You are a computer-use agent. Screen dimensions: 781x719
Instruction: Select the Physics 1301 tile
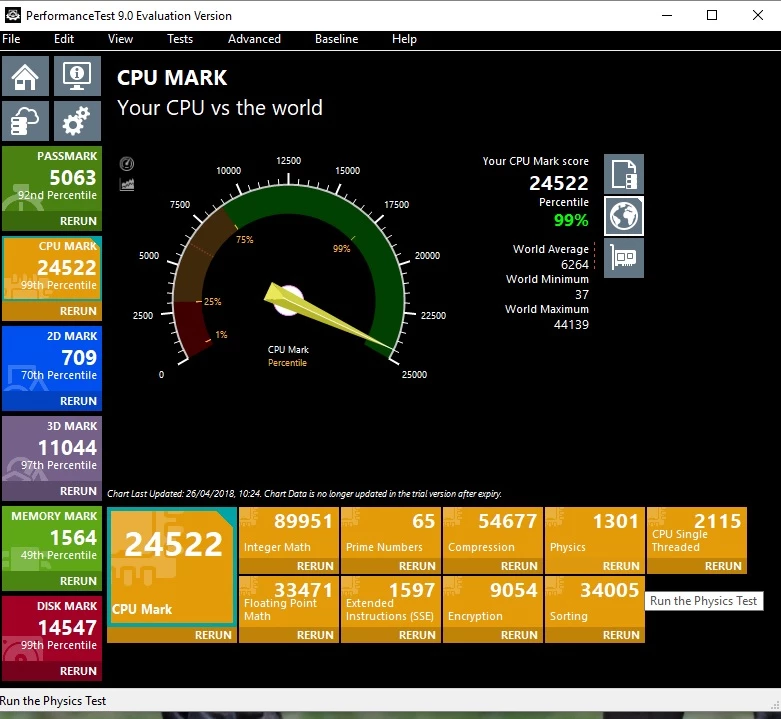click(x=595, y=532)
